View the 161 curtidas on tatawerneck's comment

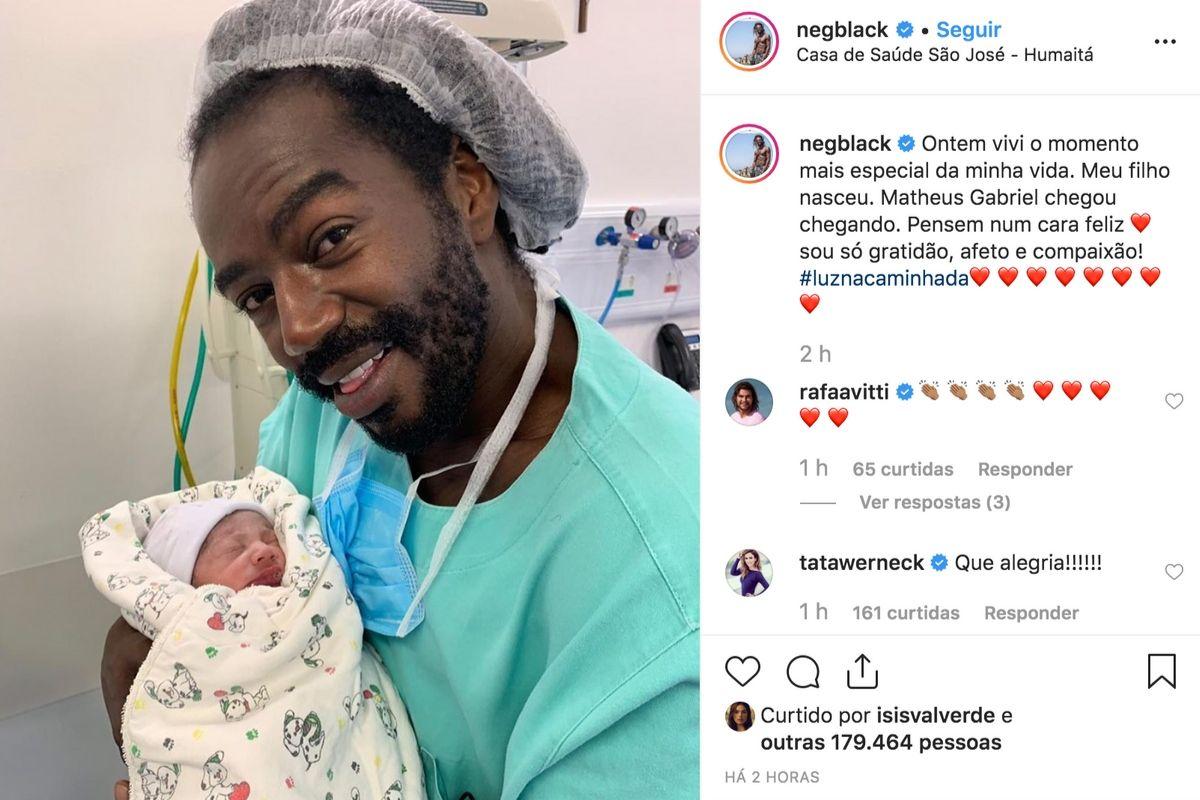[905, 613]
